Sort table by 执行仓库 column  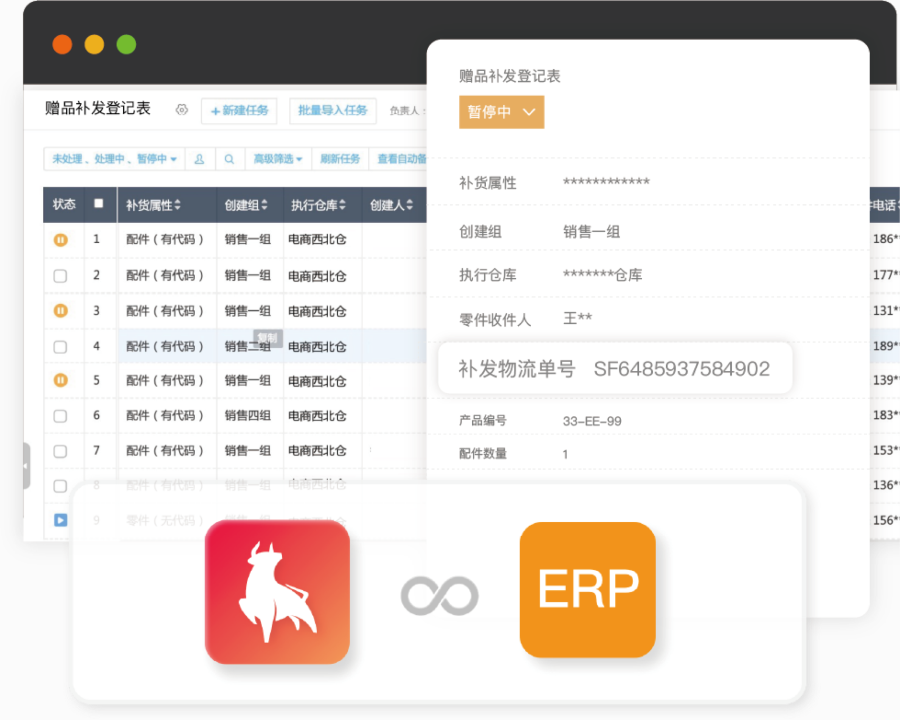tap(318, 205)
